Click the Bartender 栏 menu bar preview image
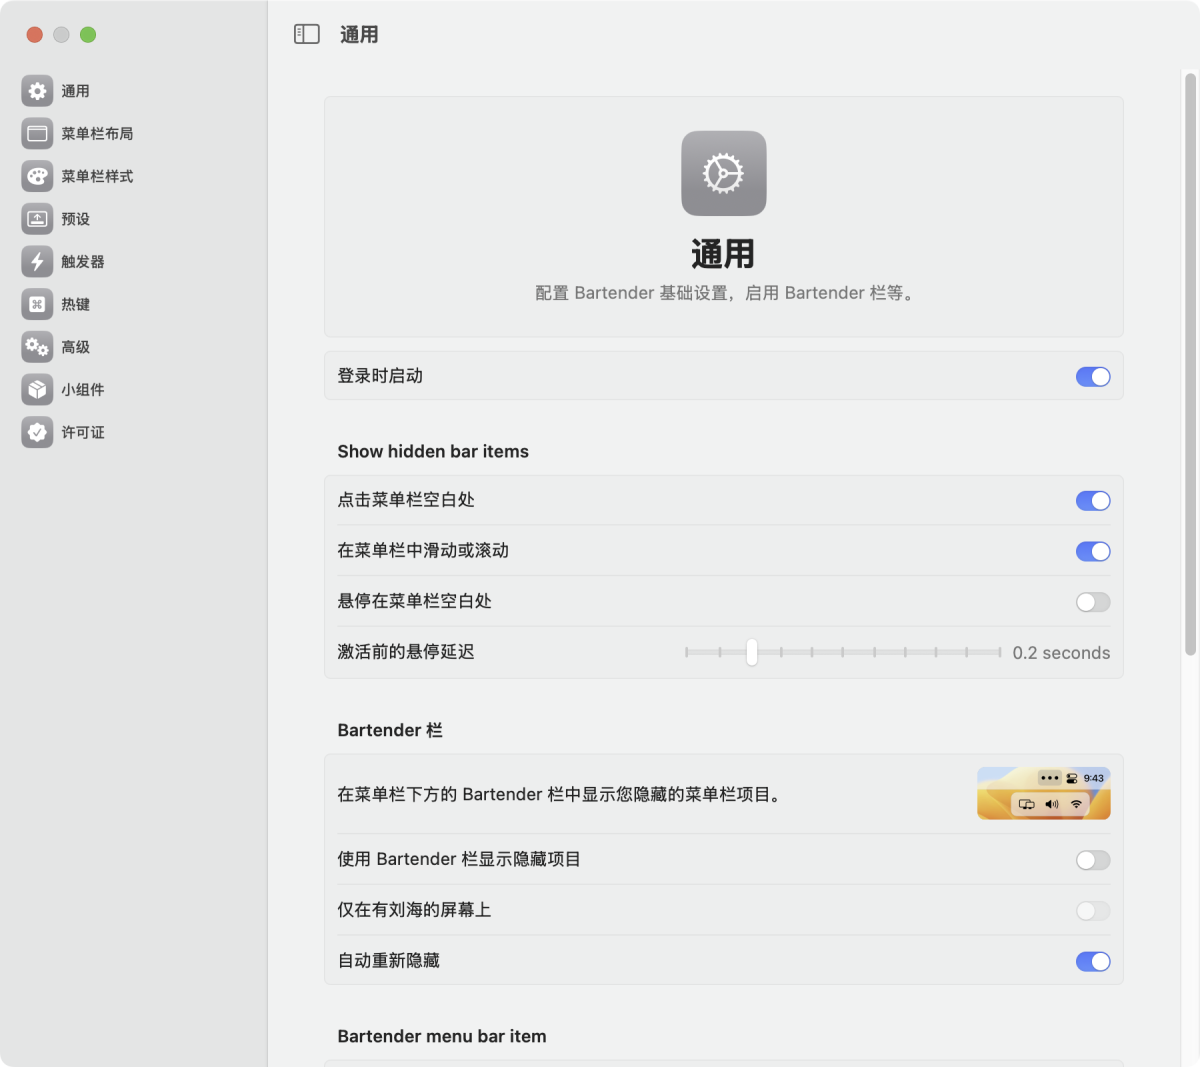Screen dimensions: 1200x1067 pyautogui.click(x=1044, y=793)
